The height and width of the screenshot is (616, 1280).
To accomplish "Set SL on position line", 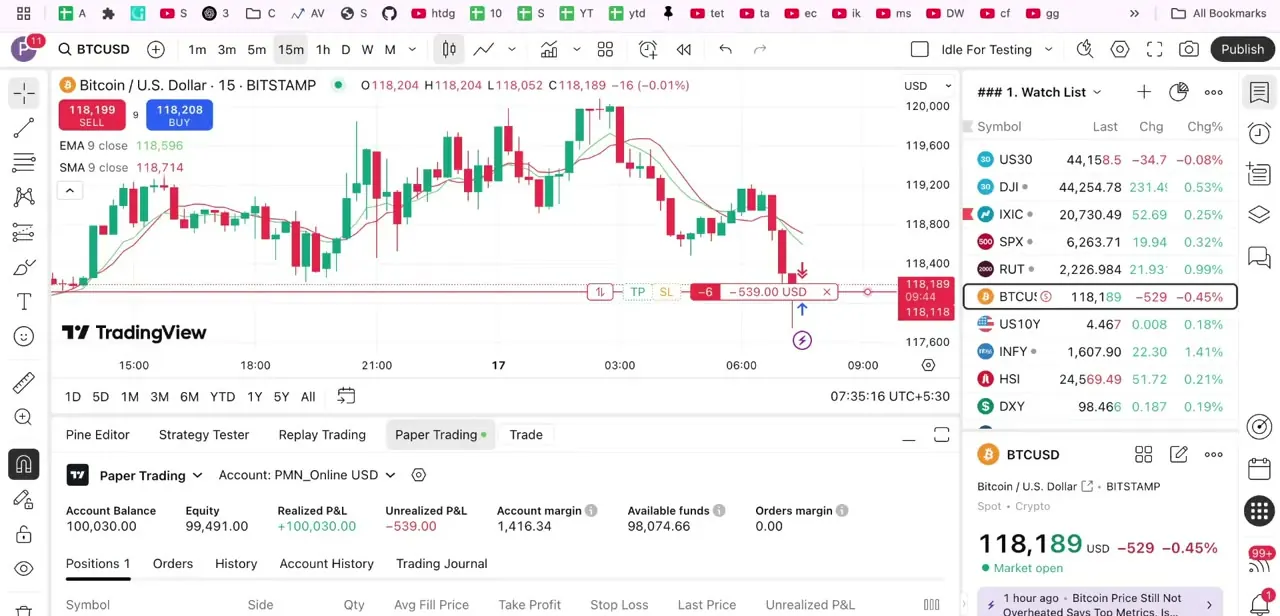I will (x=666, y=292).
